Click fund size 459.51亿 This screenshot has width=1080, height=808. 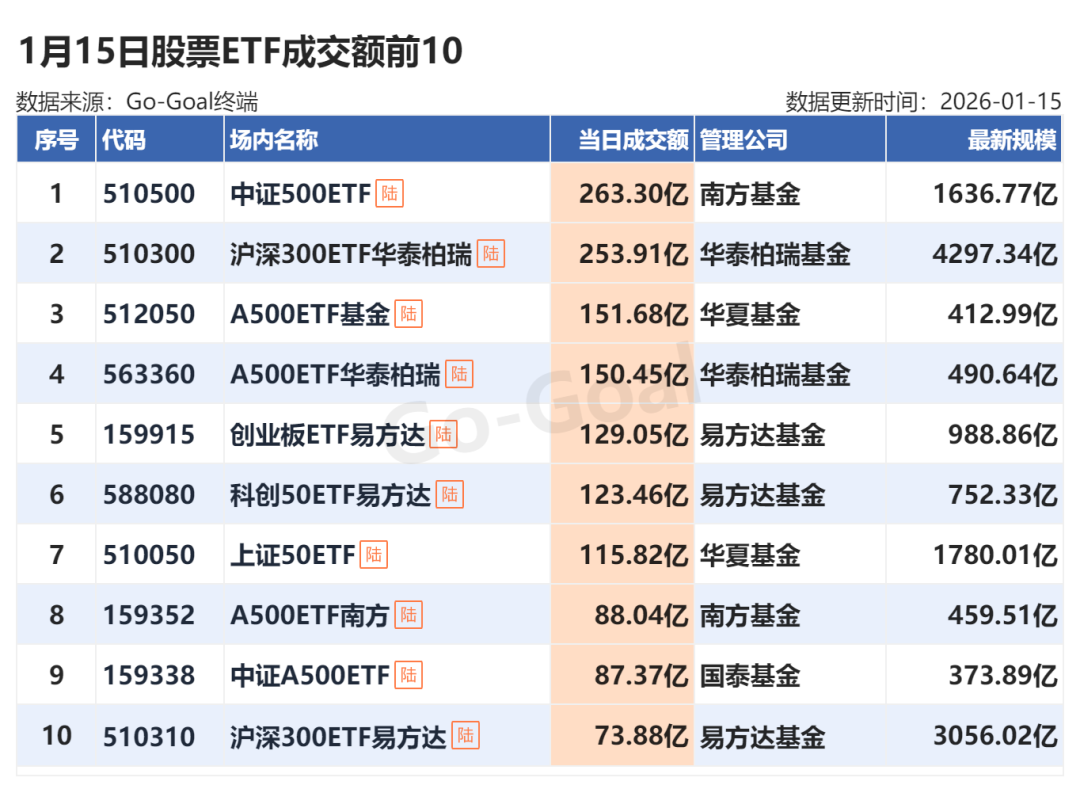tap(1003, 616)
